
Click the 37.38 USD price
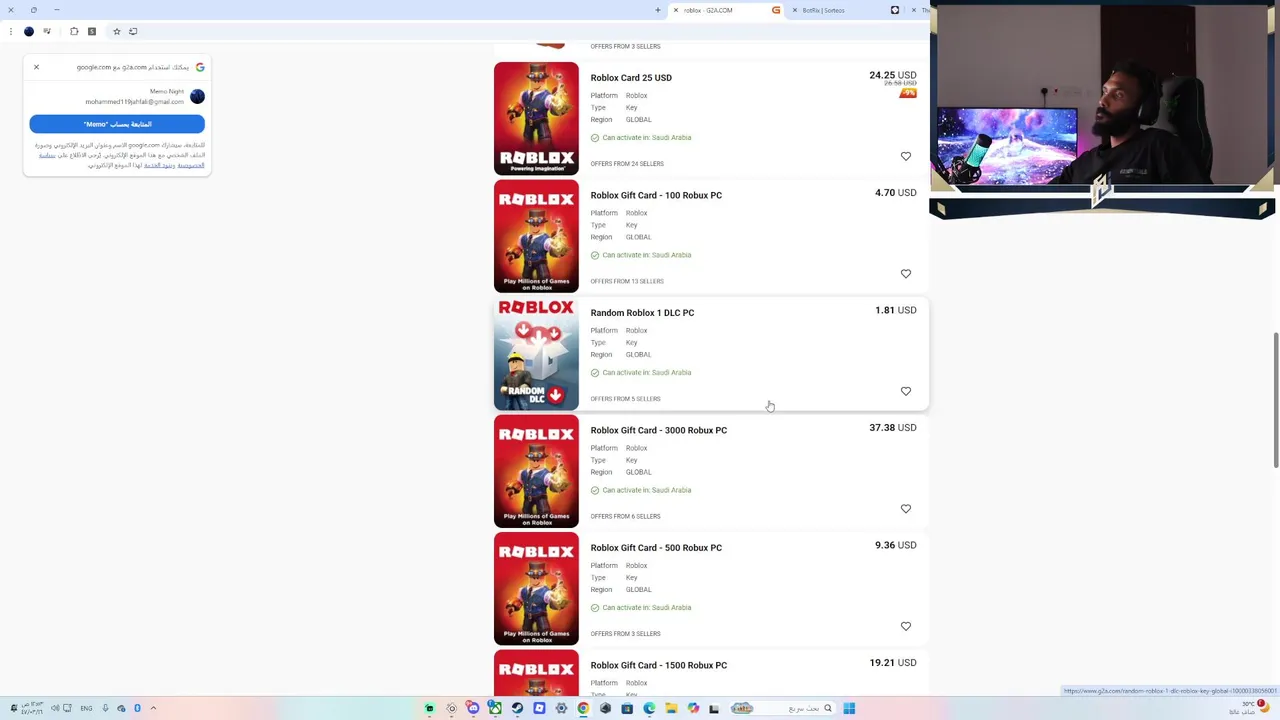tap(892, 428)
